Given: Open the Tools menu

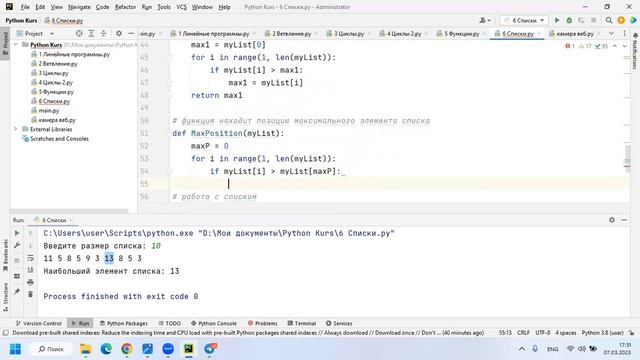Looking at the screenshot, I should (164, 7).
